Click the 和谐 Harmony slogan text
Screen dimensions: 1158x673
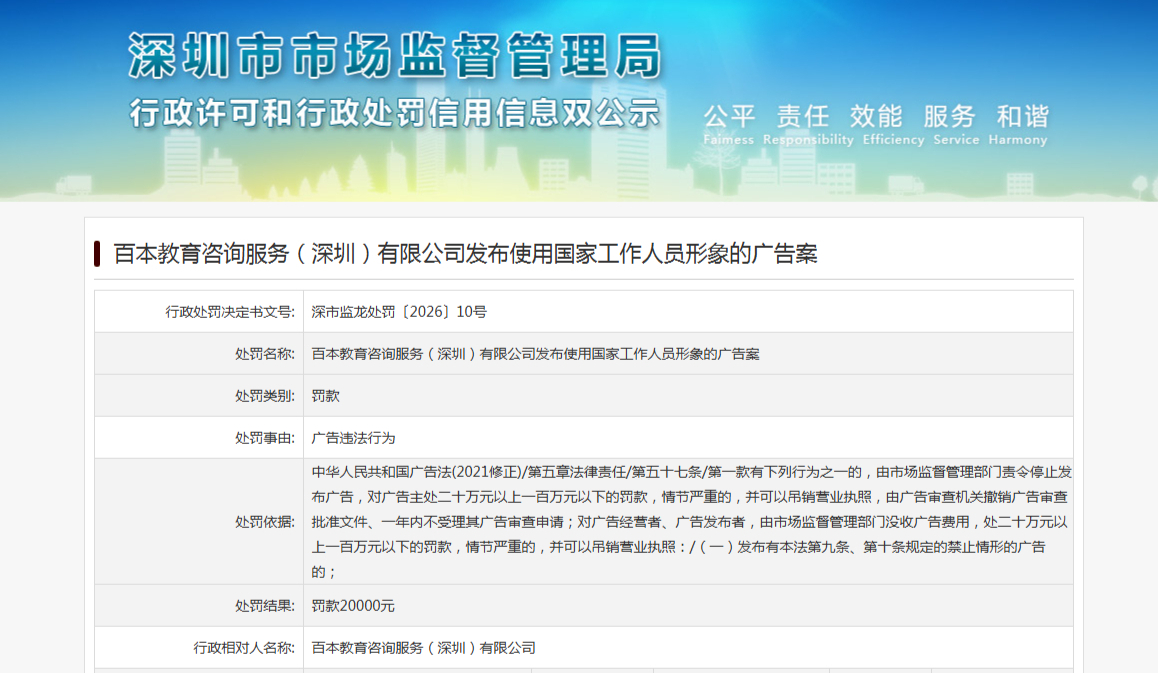click(x=1018, y=124)
